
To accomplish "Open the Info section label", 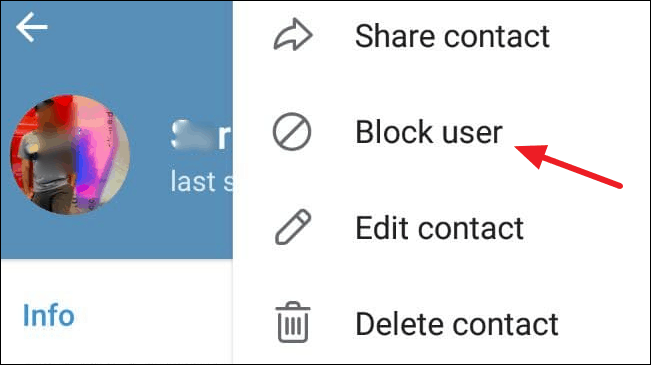I will pos(49,316).
